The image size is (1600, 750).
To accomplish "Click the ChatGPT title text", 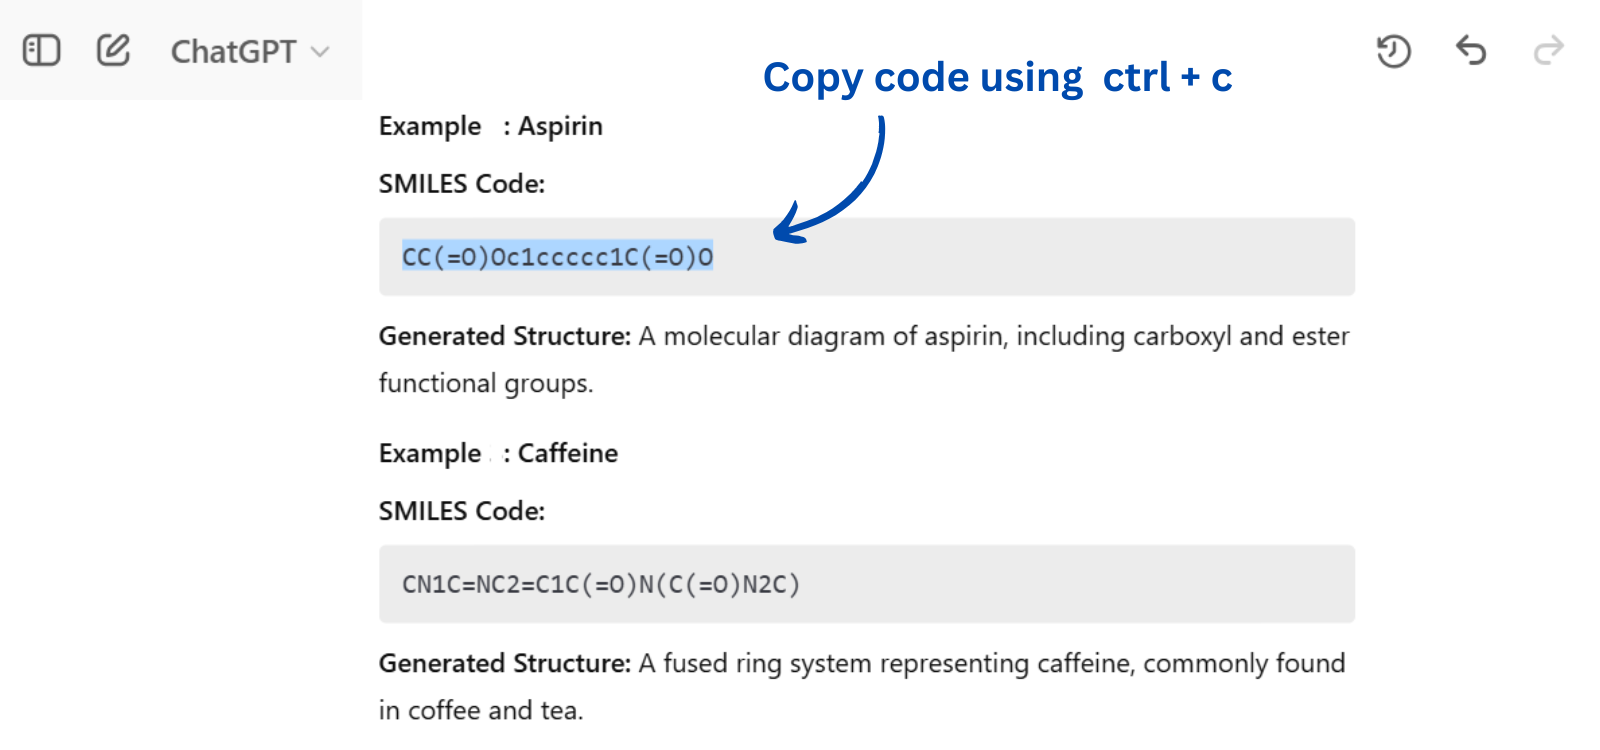I will point(233,51).
